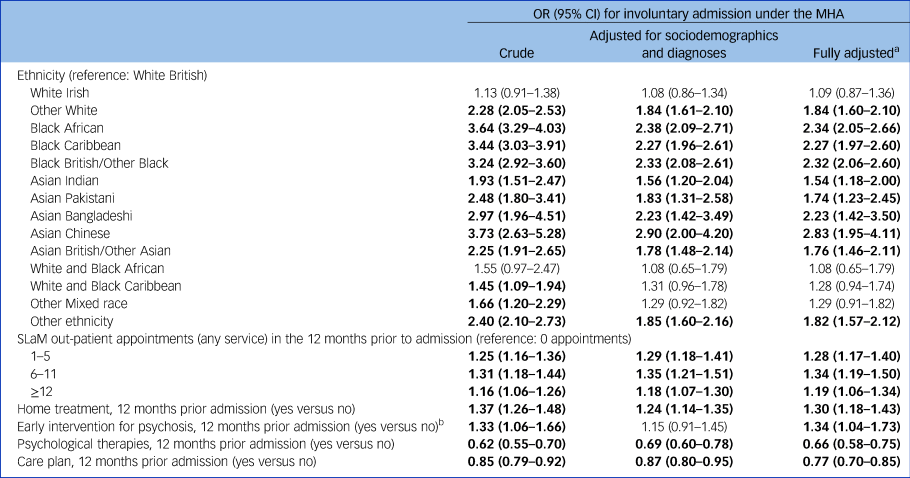Click the 'Other ethnicity' row label
The height and width of the screenshot is (478, 910).
pos(70,321)
